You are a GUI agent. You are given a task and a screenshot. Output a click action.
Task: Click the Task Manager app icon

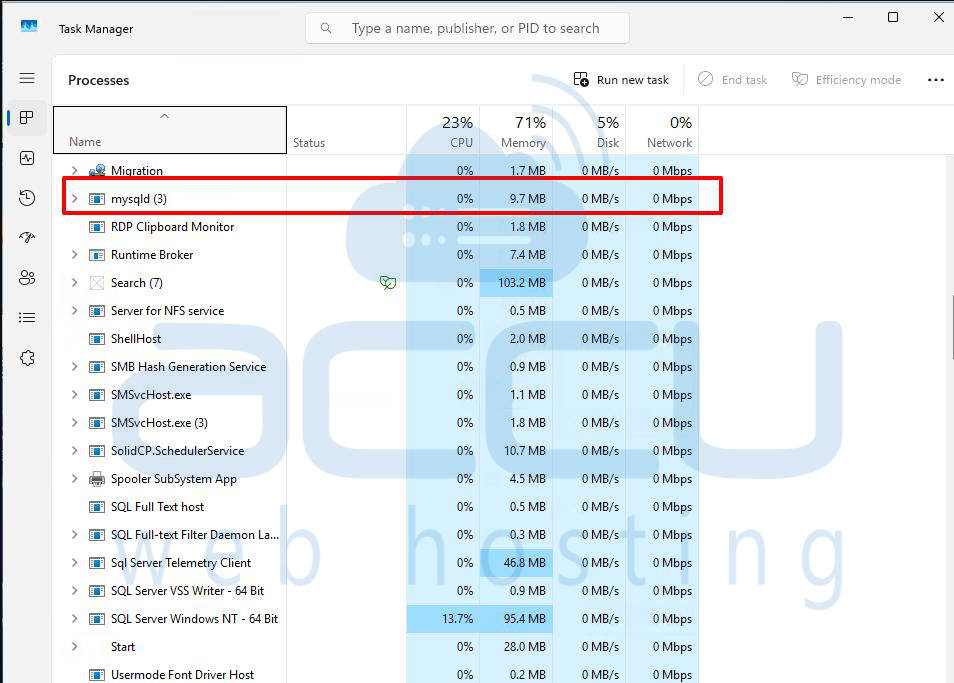pos(29,26)
